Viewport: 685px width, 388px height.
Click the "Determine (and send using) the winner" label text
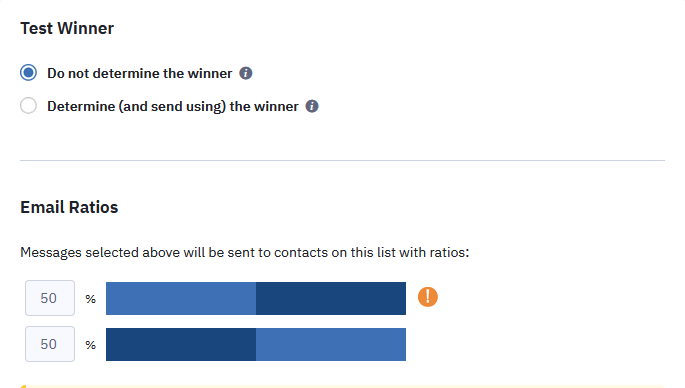tap(173, 107)
